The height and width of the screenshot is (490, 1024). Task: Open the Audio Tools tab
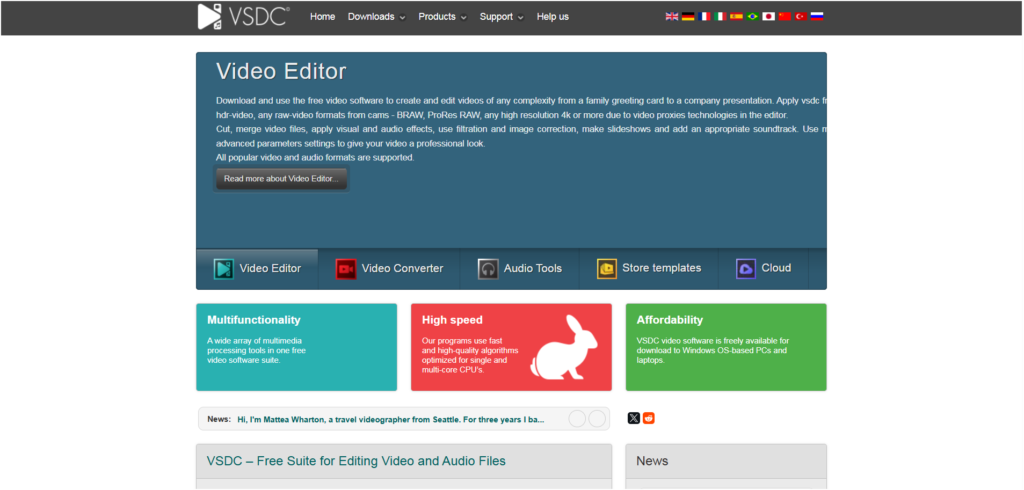pyautogui.click(x=520, y=269)
